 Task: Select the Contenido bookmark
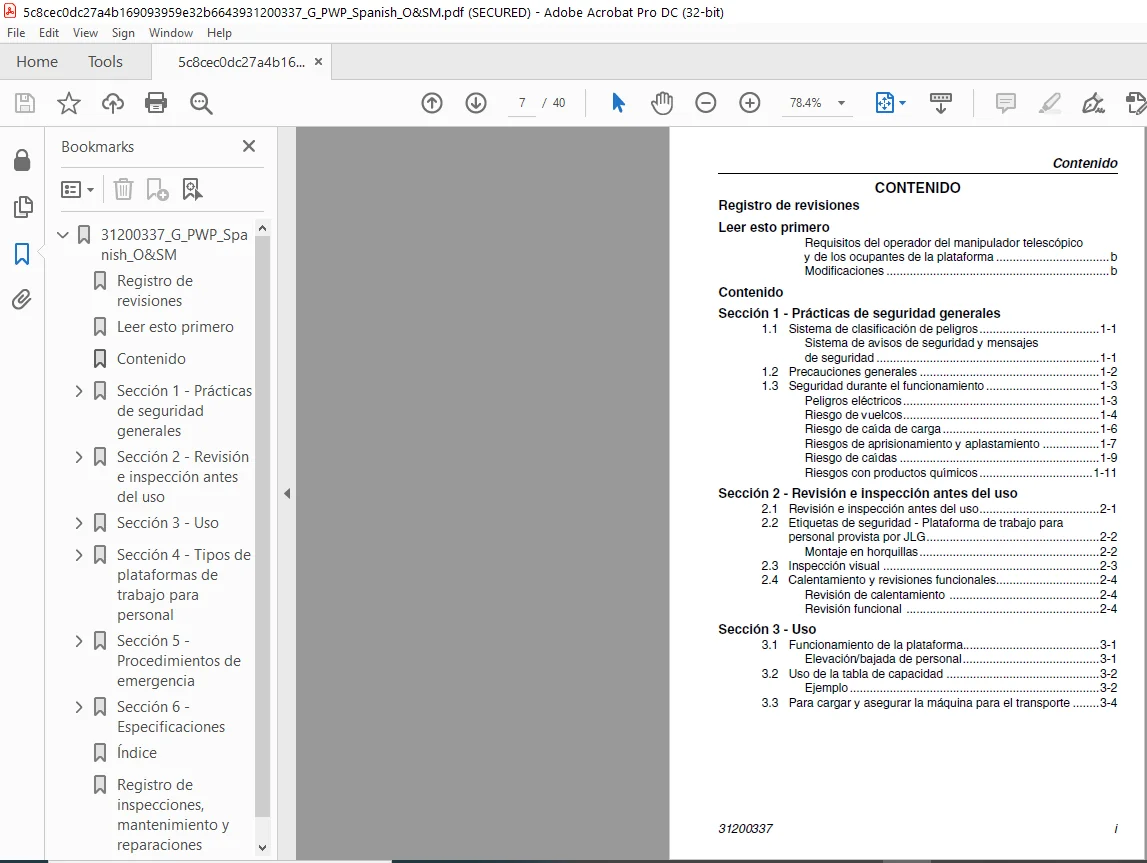point(151,359)
